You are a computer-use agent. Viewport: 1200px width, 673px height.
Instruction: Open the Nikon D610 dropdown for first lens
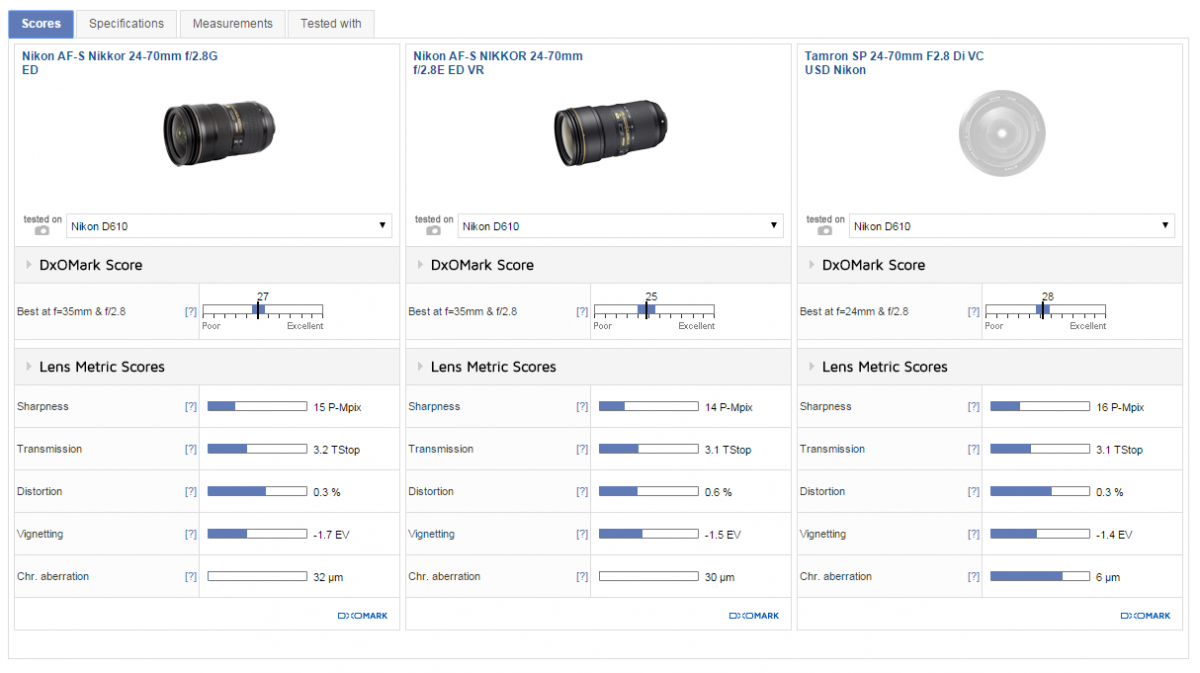pos(229,226)
